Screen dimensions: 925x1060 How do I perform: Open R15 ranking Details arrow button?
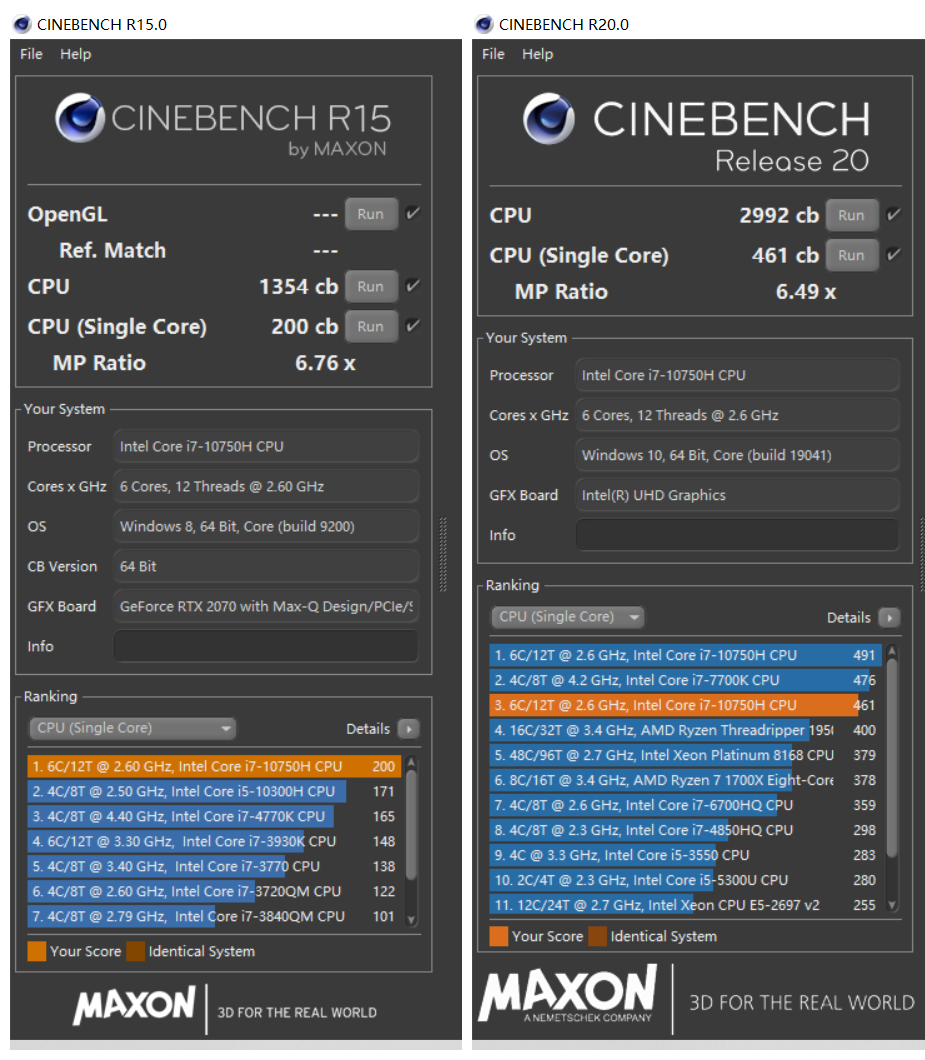408,729
